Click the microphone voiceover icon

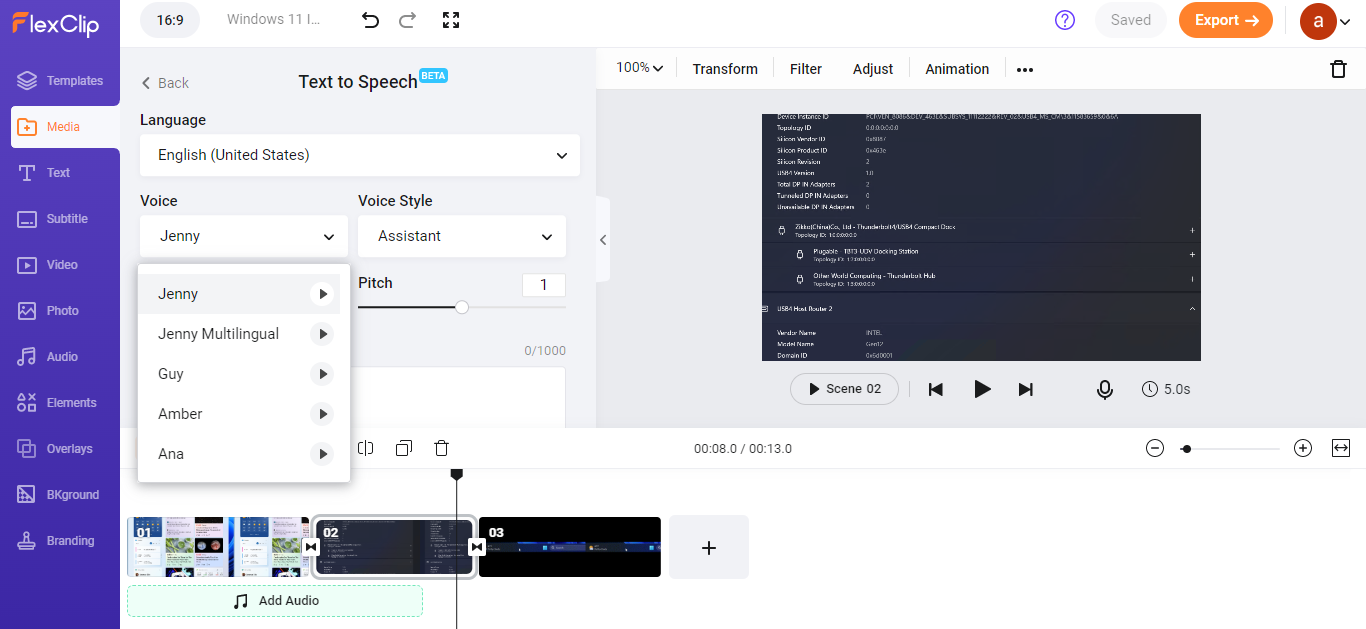click(x=1105, y=389)
